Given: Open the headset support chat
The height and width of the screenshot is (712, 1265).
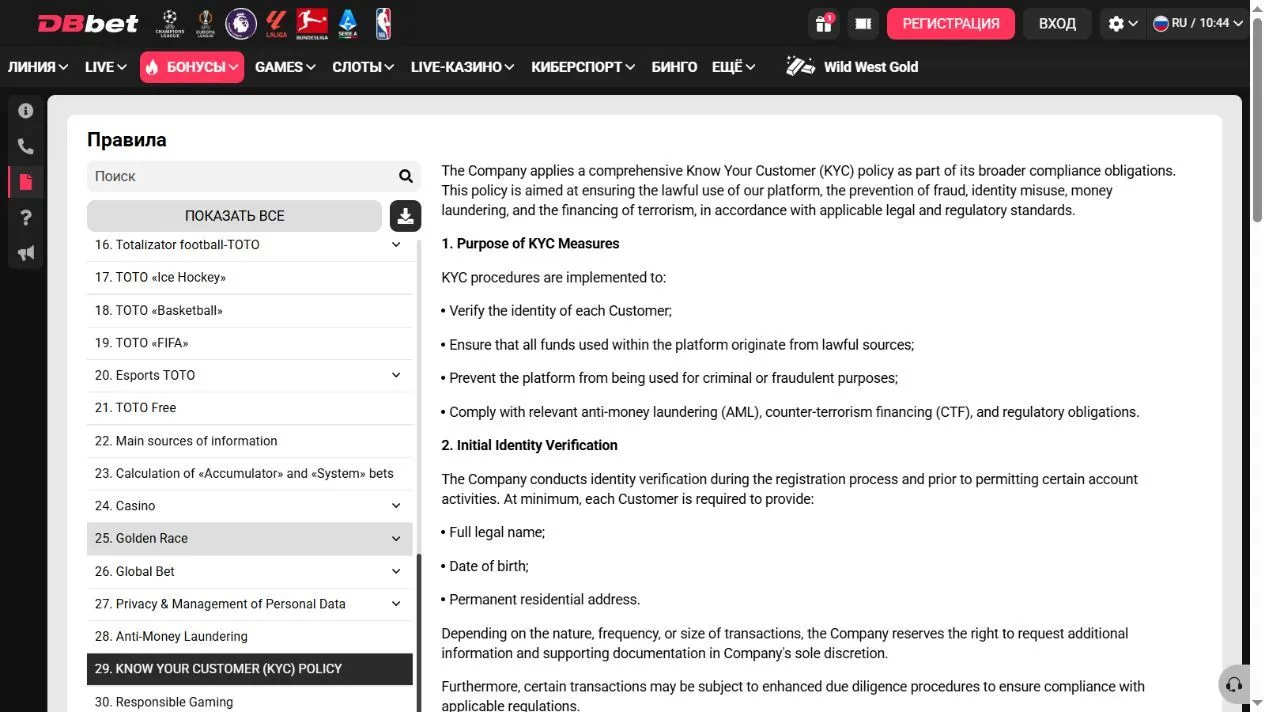Looking at the screenshot, I should pyautogui.click(x=1234, y=685).
